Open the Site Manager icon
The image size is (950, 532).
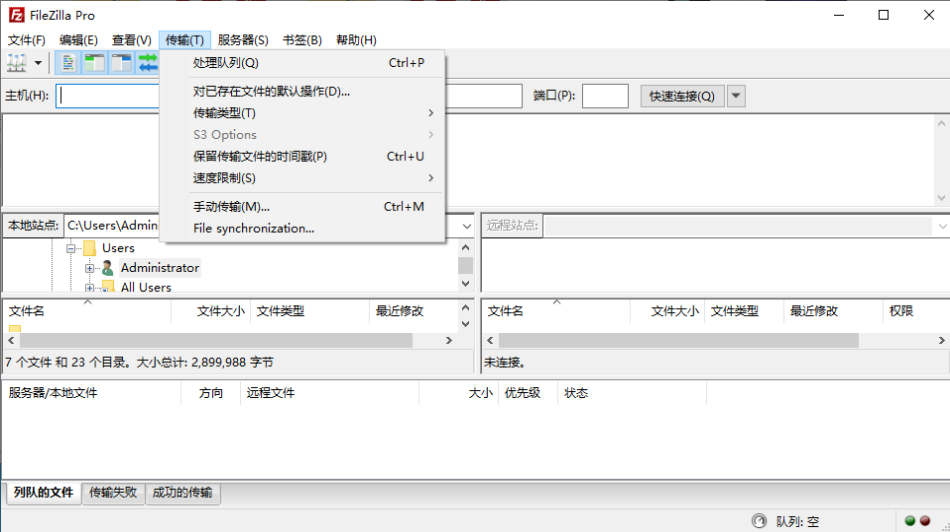tap(16, 62)
